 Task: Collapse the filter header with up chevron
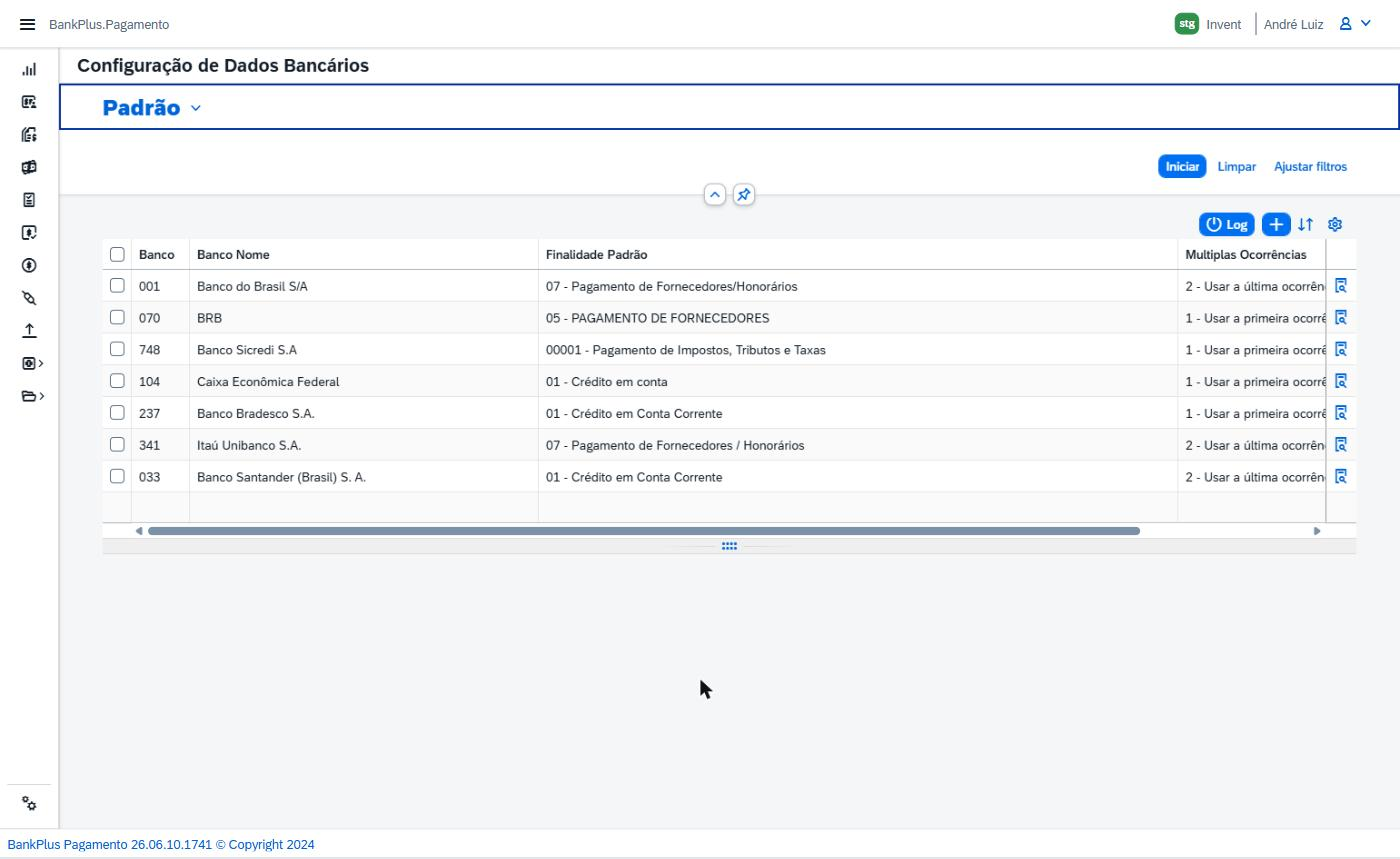click(x=714, y=195)
